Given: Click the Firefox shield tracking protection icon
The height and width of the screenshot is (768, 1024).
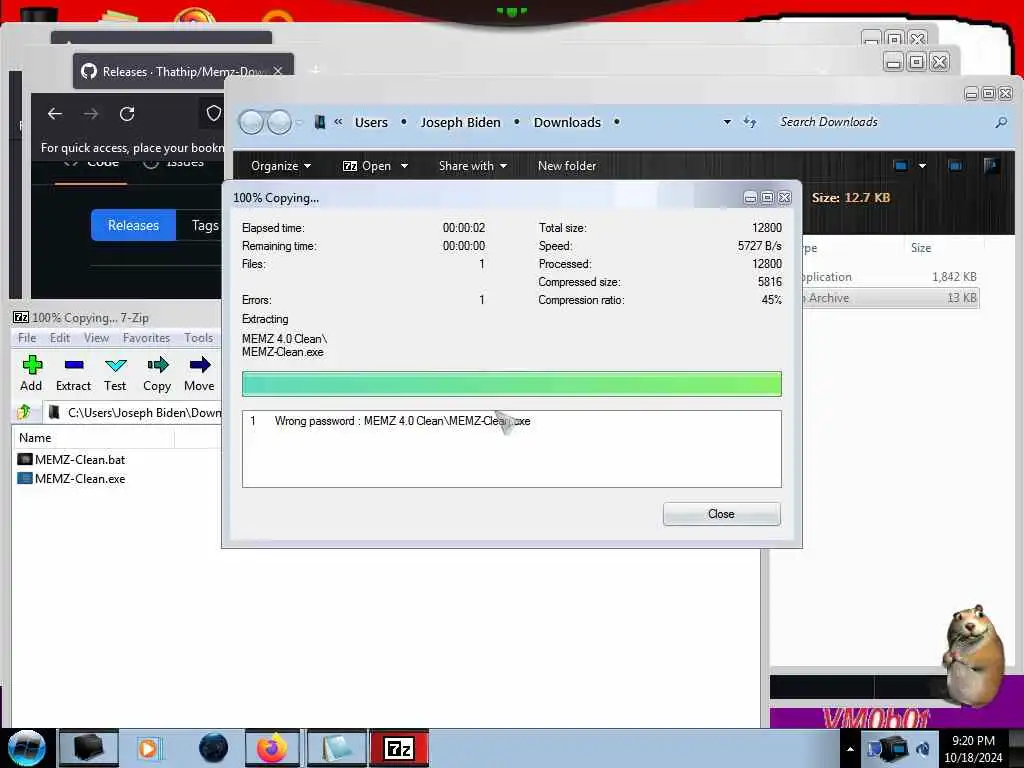Looking at the screenshot, I should pyautogui.click(x=214, y=114).
